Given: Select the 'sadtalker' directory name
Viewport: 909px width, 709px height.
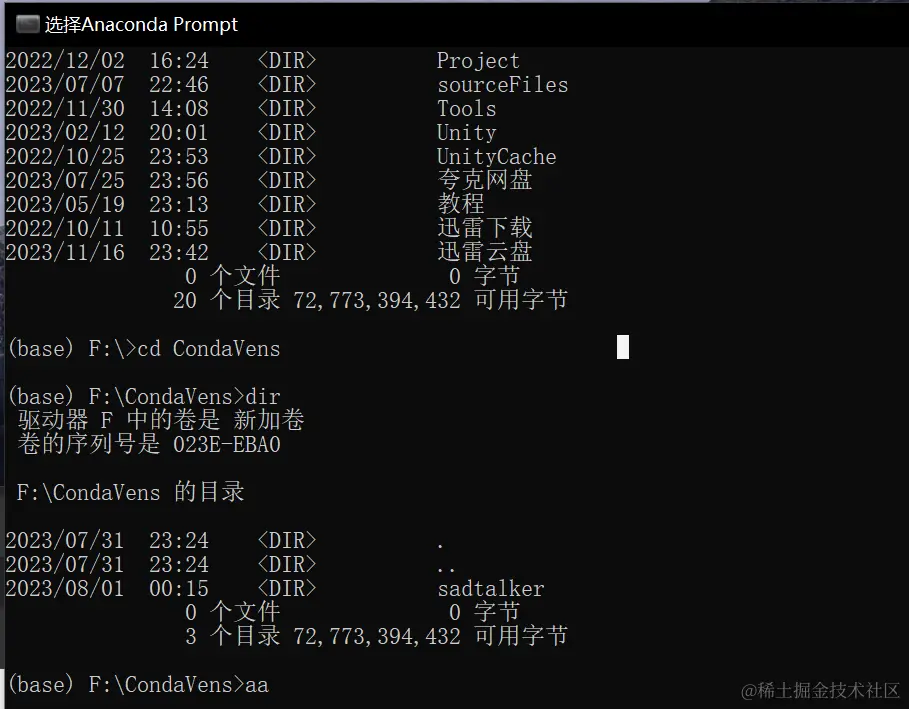Looking at the screenshot, I should pos(490,589).
